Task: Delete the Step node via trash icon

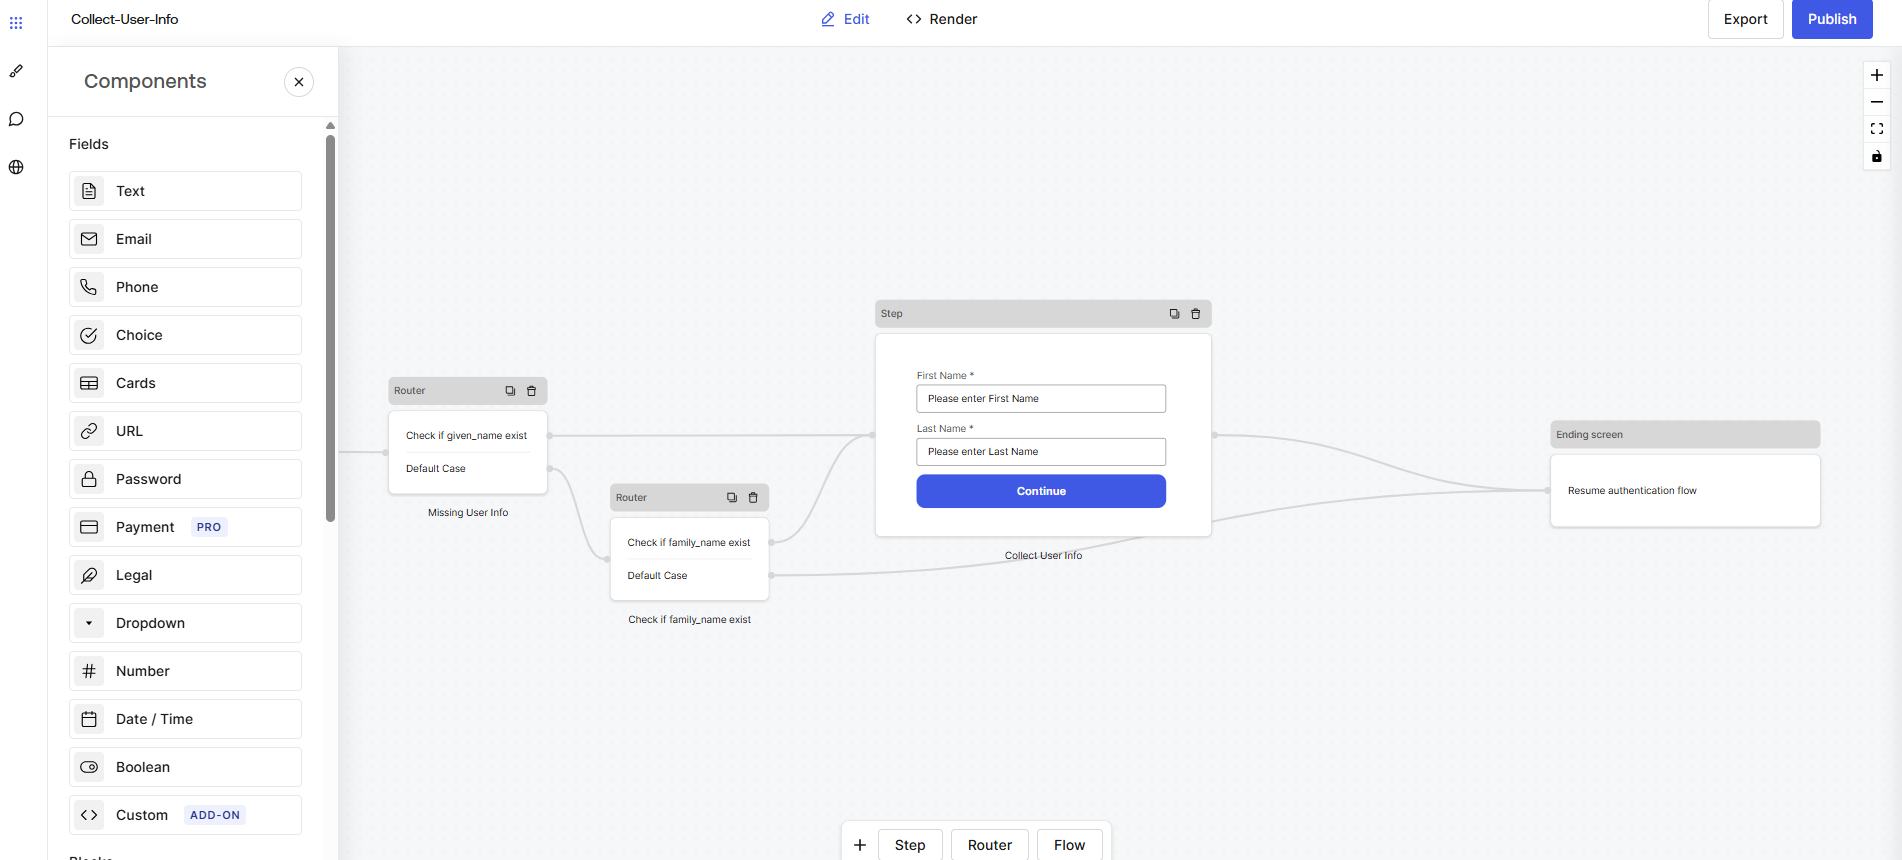Action: click(1195, 314)
